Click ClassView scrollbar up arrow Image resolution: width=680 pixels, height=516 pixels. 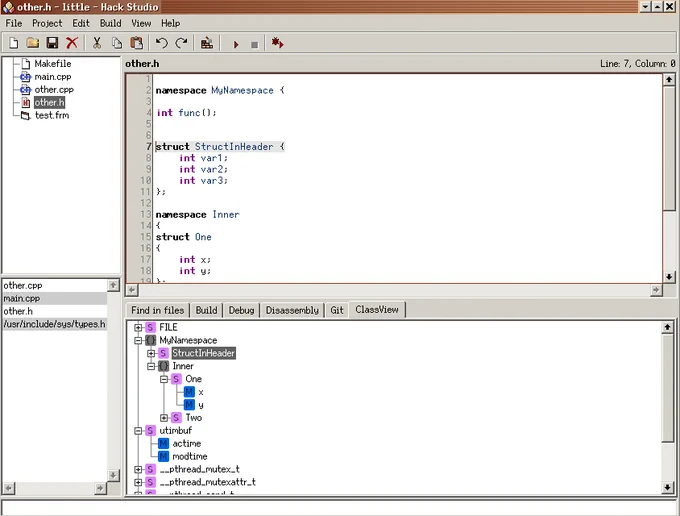point(667,327)
